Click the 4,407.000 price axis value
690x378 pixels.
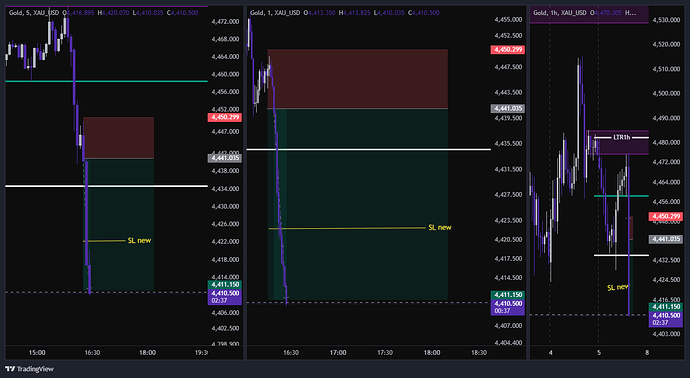[x=508, y=326]
